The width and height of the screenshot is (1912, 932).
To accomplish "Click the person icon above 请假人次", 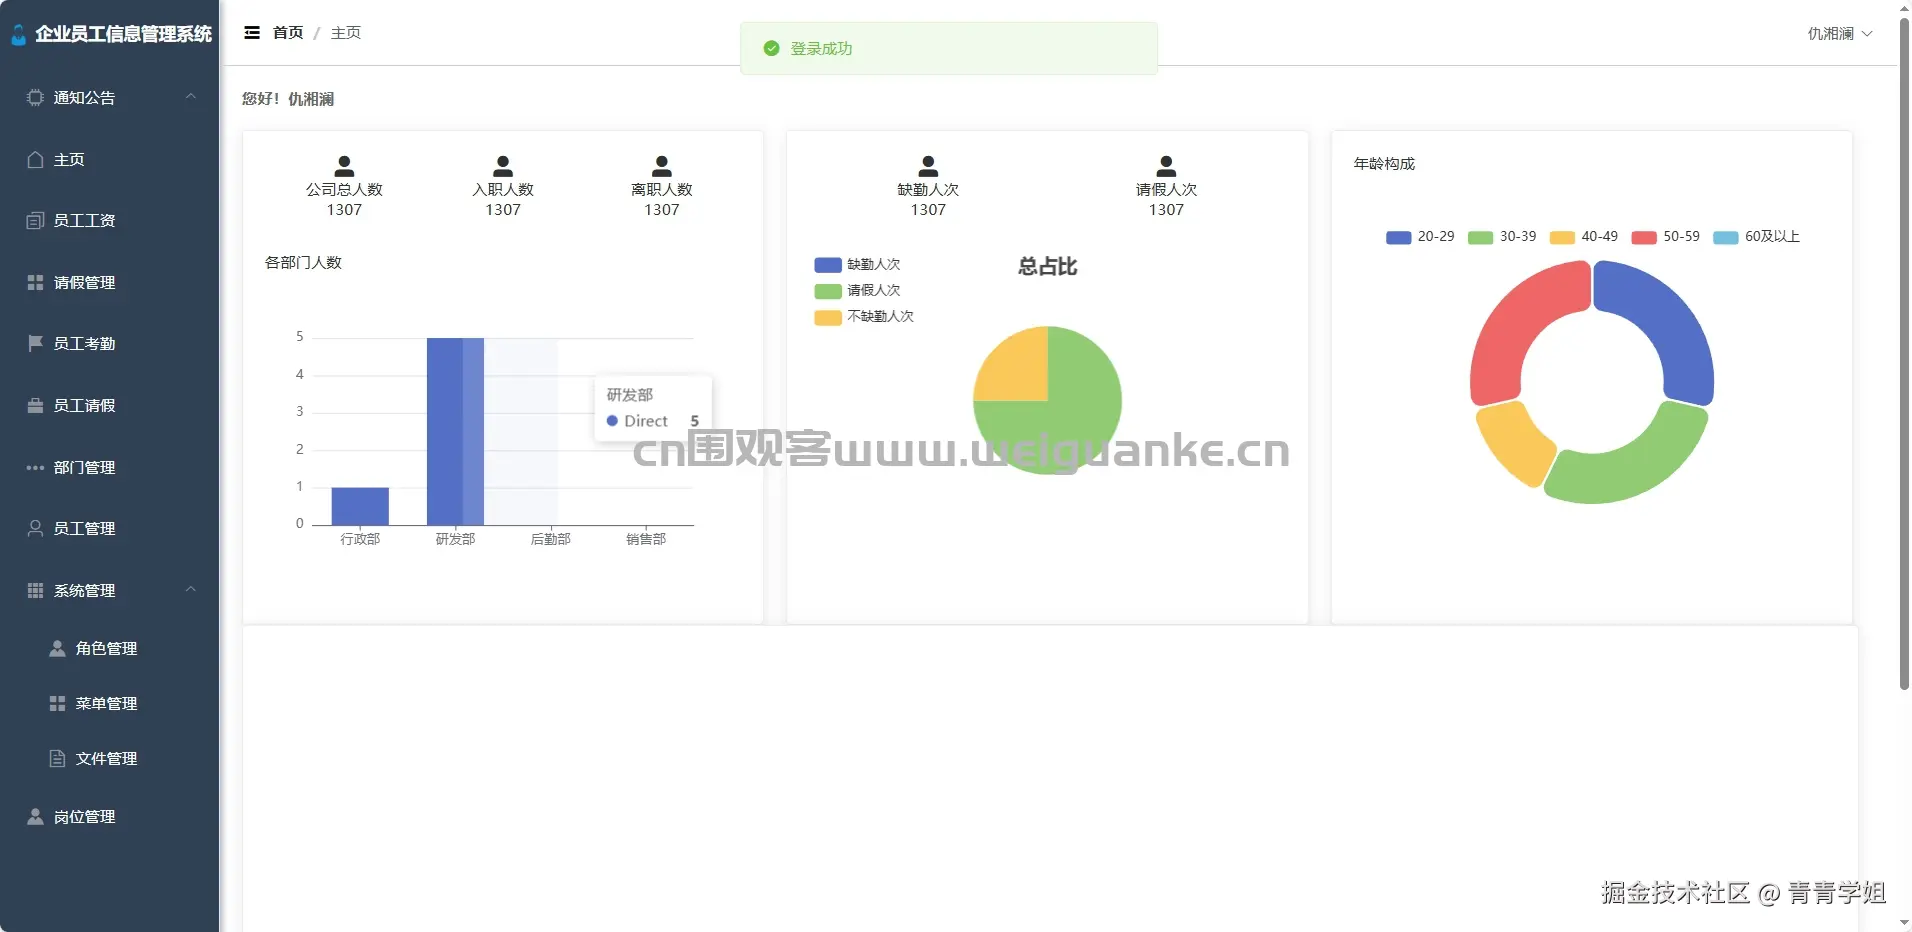I will 1166,166.
